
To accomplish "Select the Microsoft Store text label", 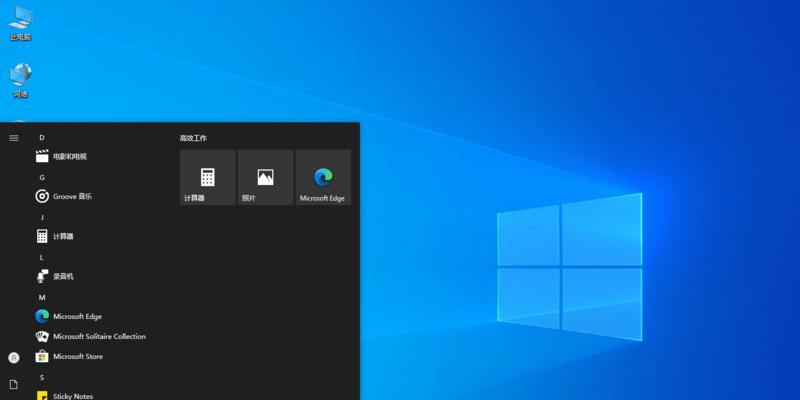I will 78,357.
